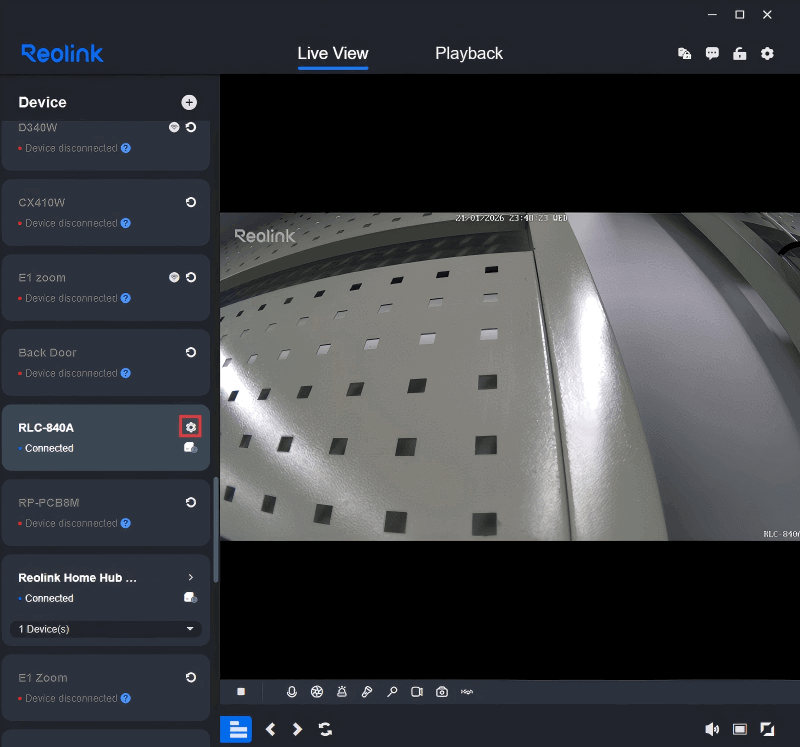Change stream quality from High
The image size is (800, 747).
tap(467, 692)
